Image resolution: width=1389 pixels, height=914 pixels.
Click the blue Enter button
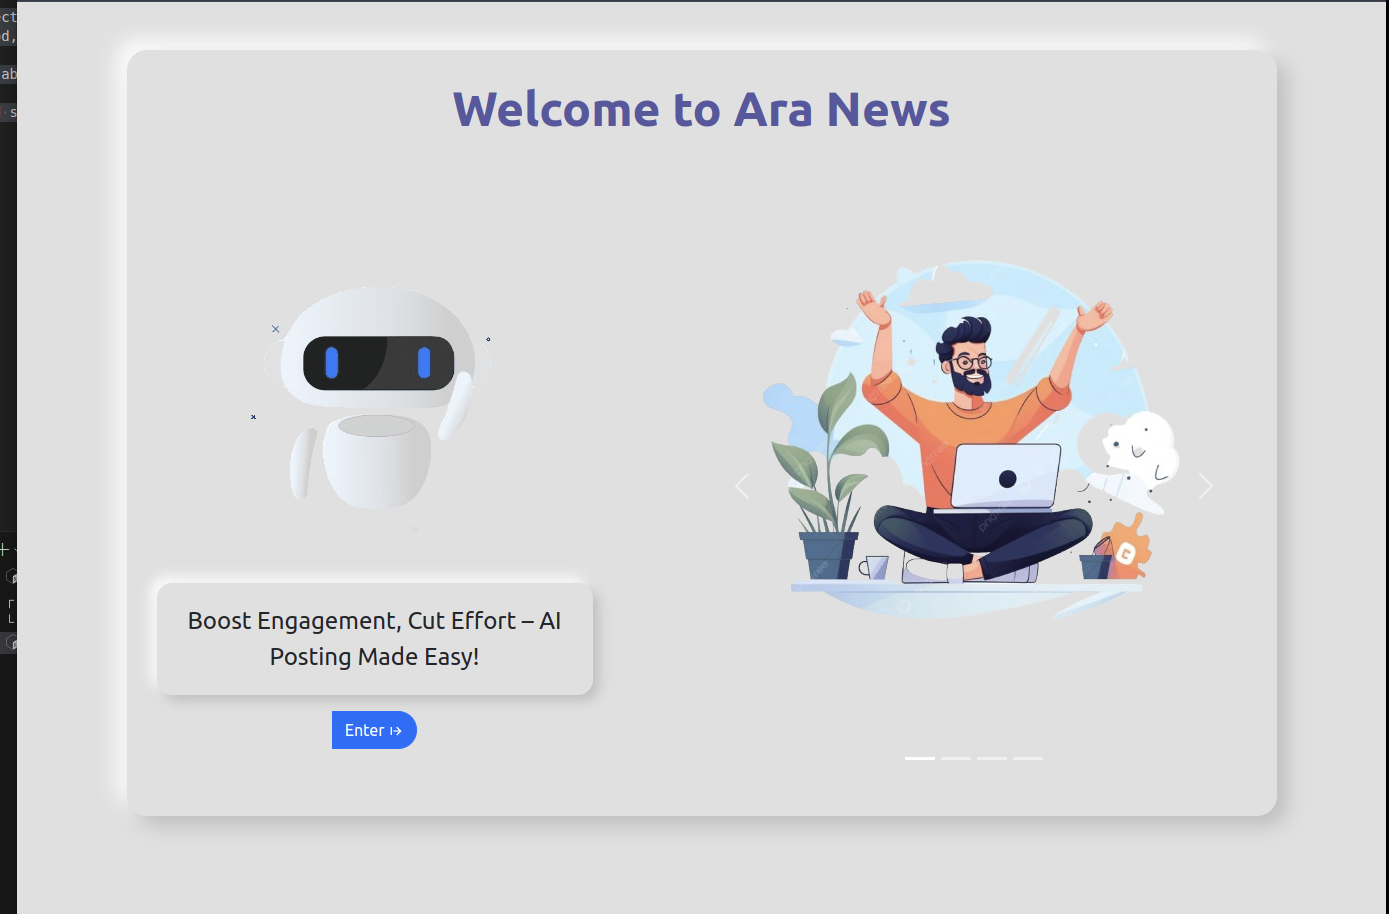coord(374,730)
